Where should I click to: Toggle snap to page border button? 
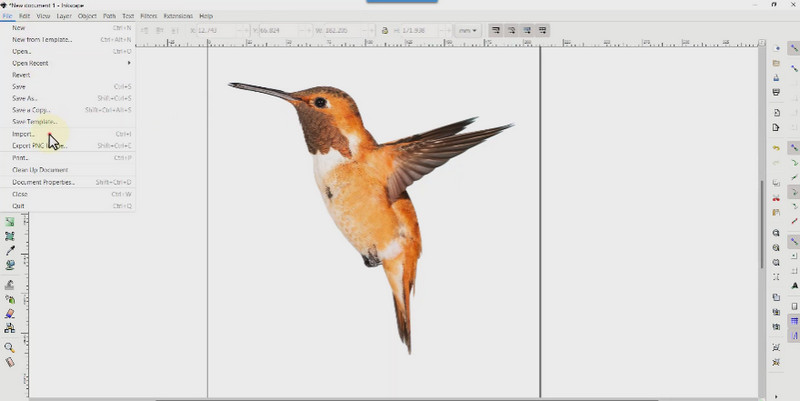[794, 307]
